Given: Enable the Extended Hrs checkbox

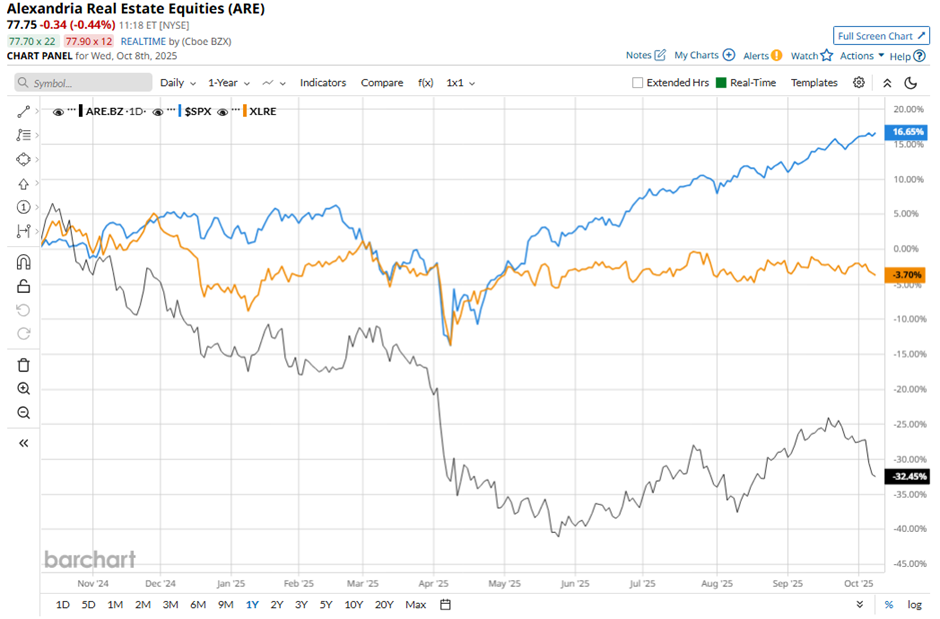Looking at the screenshot, I should point(637,83).
